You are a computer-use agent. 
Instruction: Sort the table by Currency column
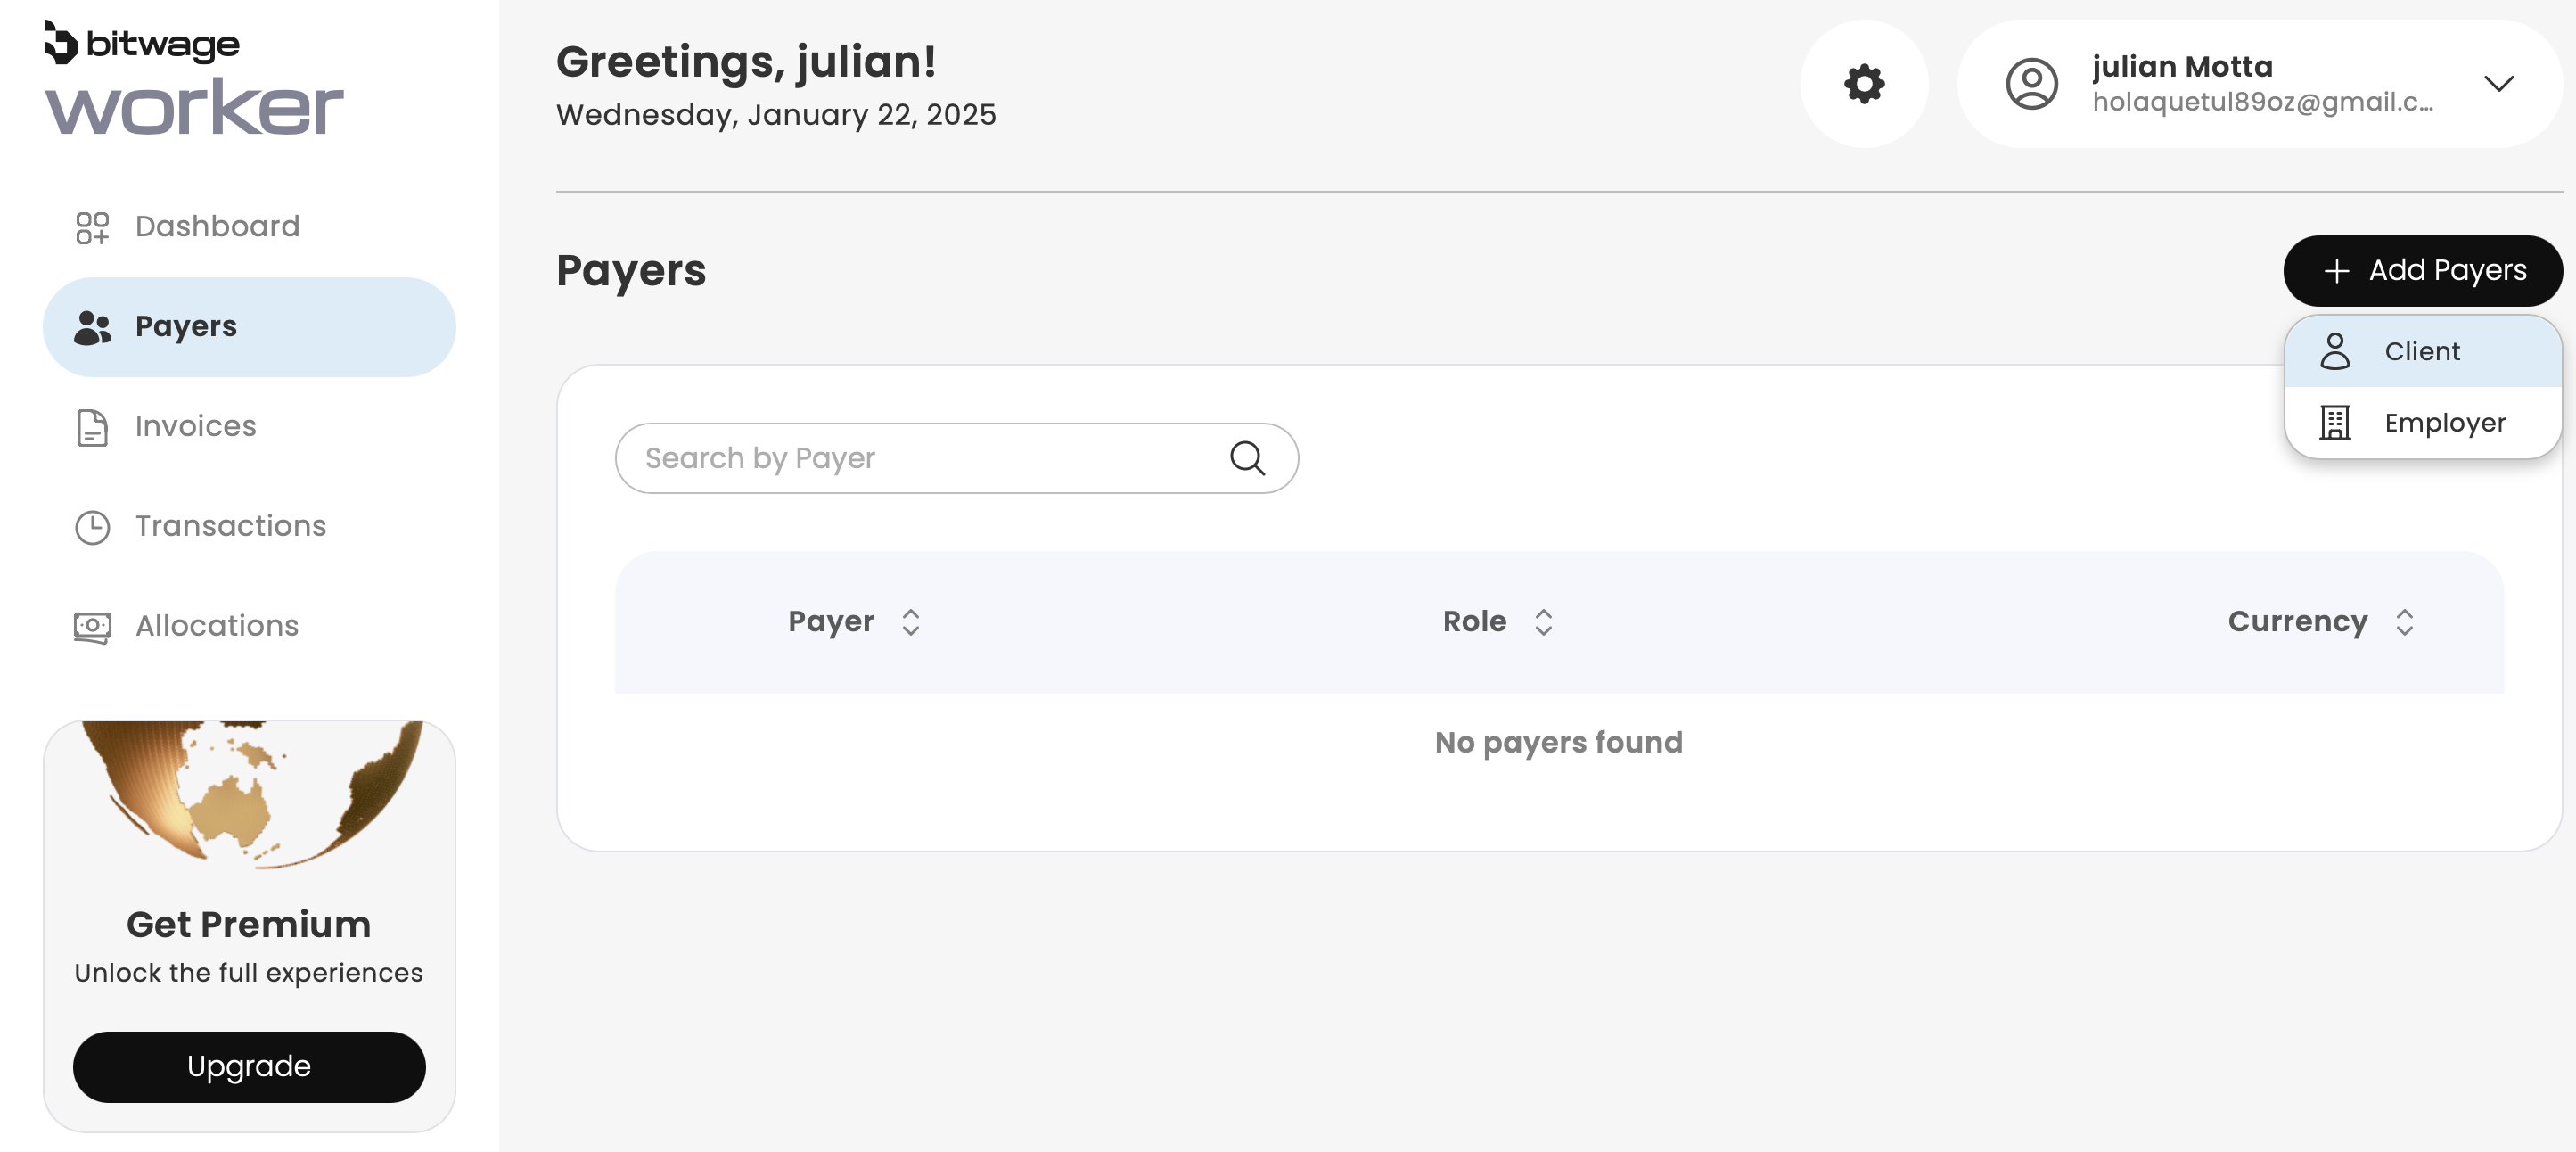coord(2404,622)
